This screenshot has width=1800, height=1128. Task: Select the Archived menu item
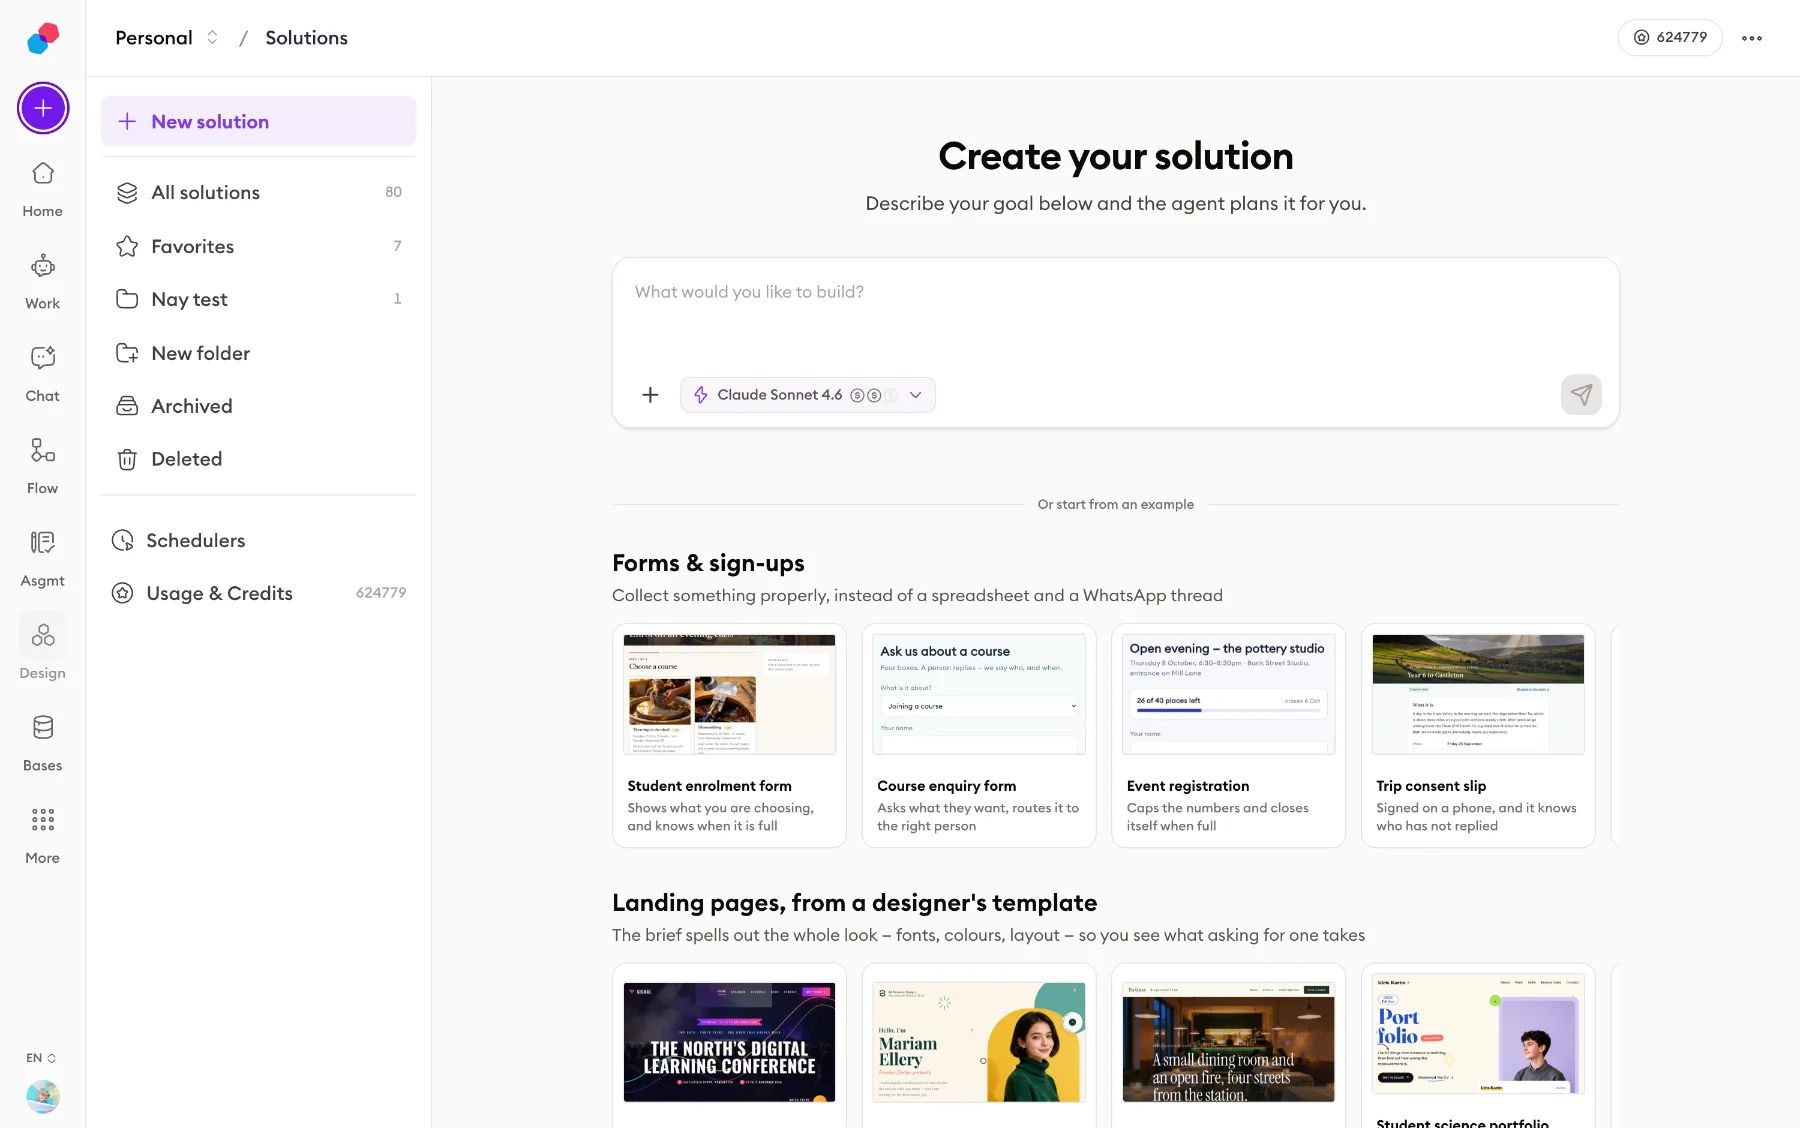coord(258,406)
